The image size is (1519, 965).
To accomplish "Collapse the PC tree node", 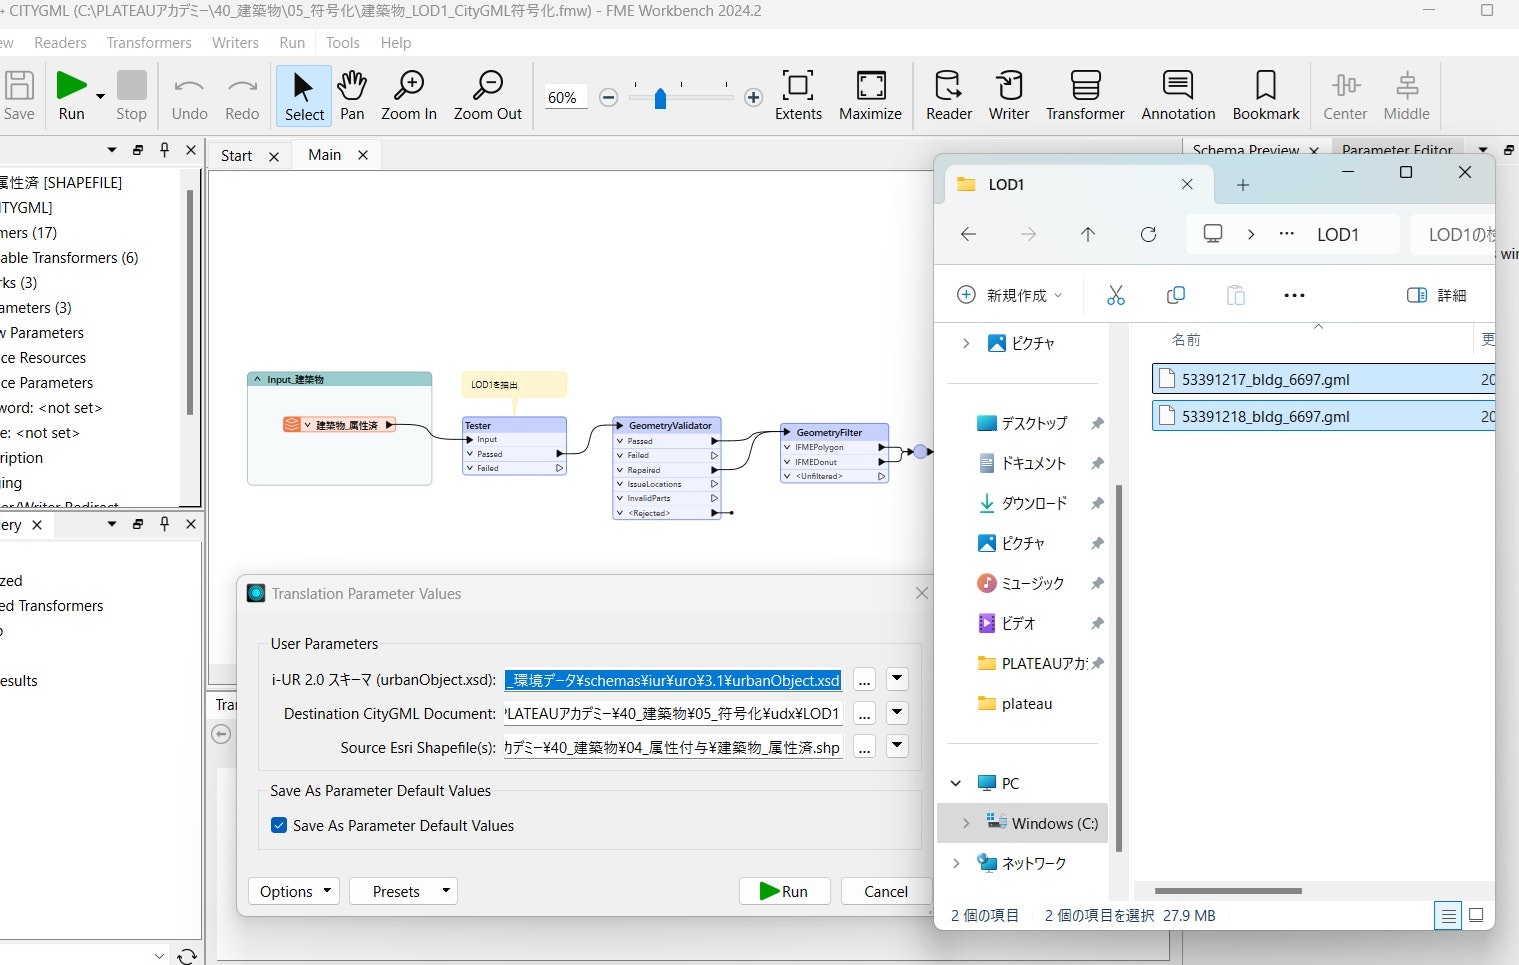I will pyautogui.click(x=957, y=783).
